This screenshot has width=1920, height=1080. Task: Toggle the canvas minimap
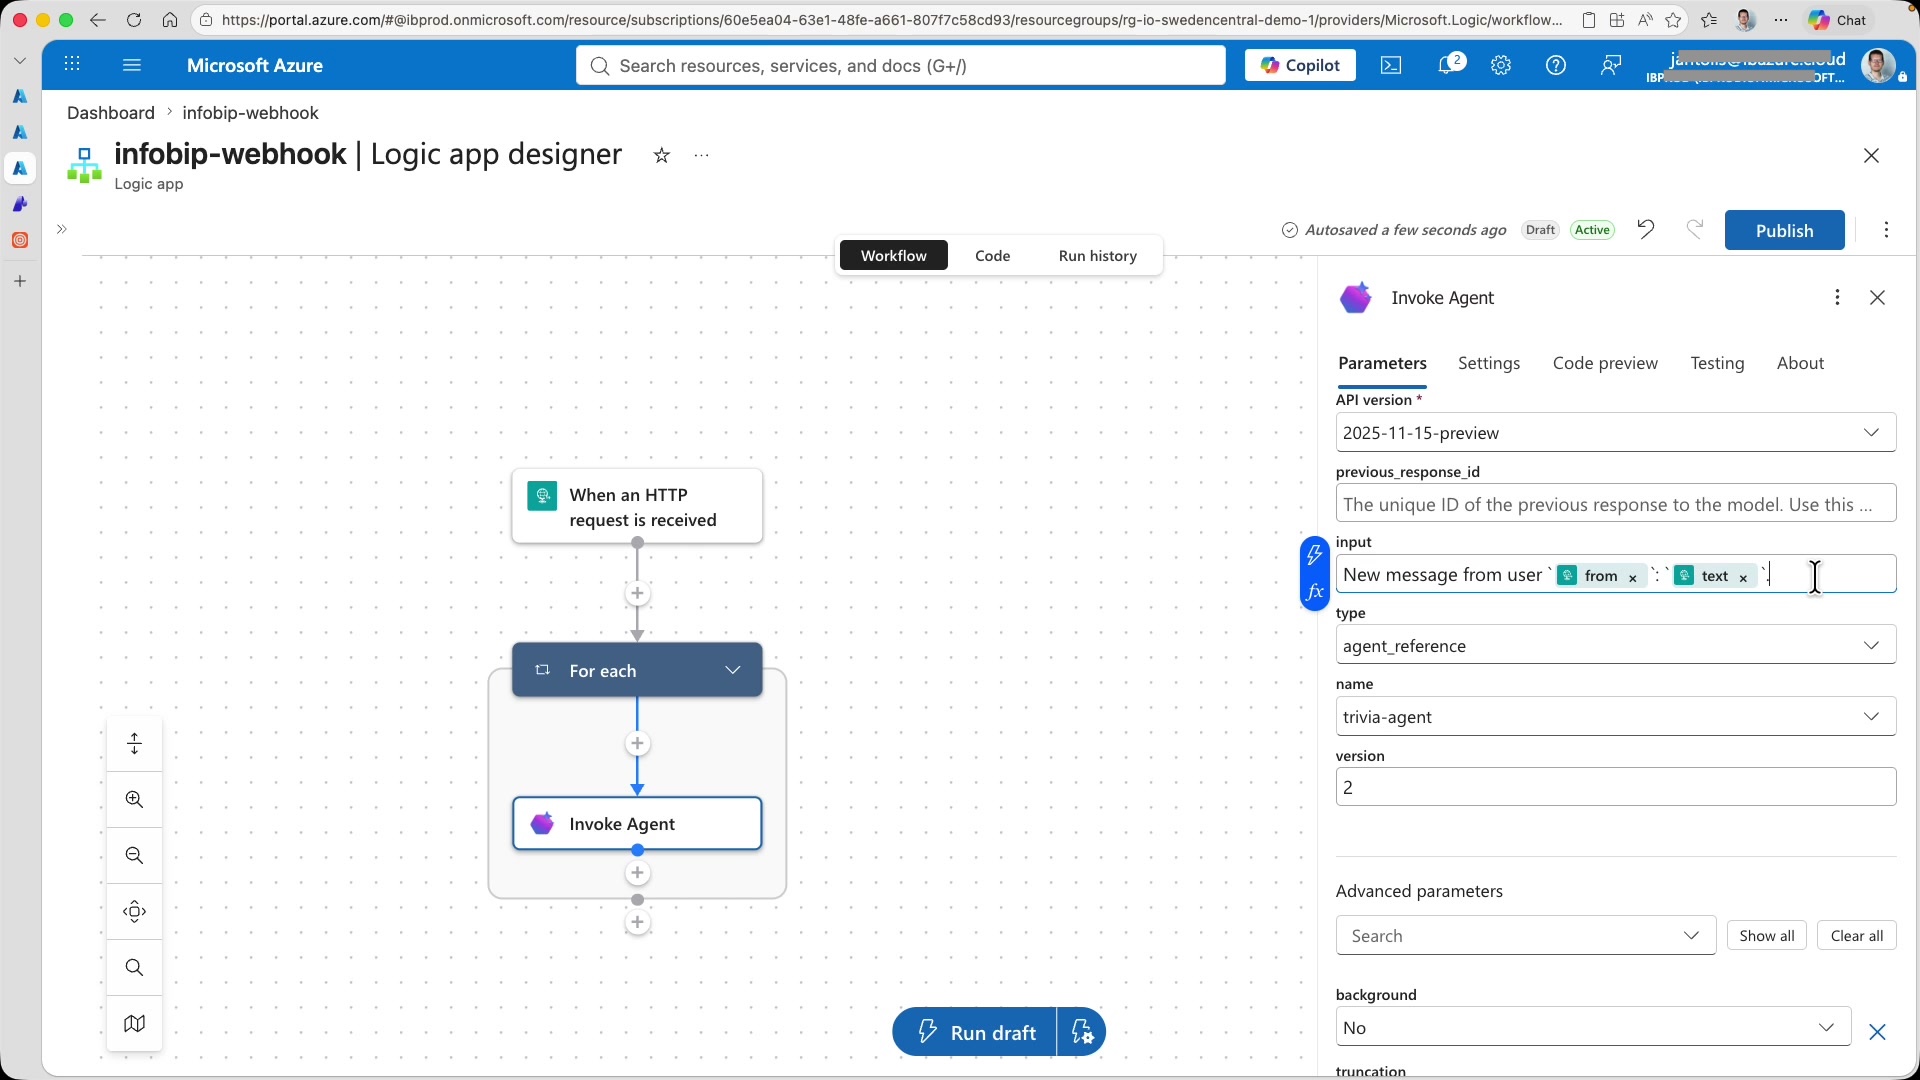pos(134,1024)
